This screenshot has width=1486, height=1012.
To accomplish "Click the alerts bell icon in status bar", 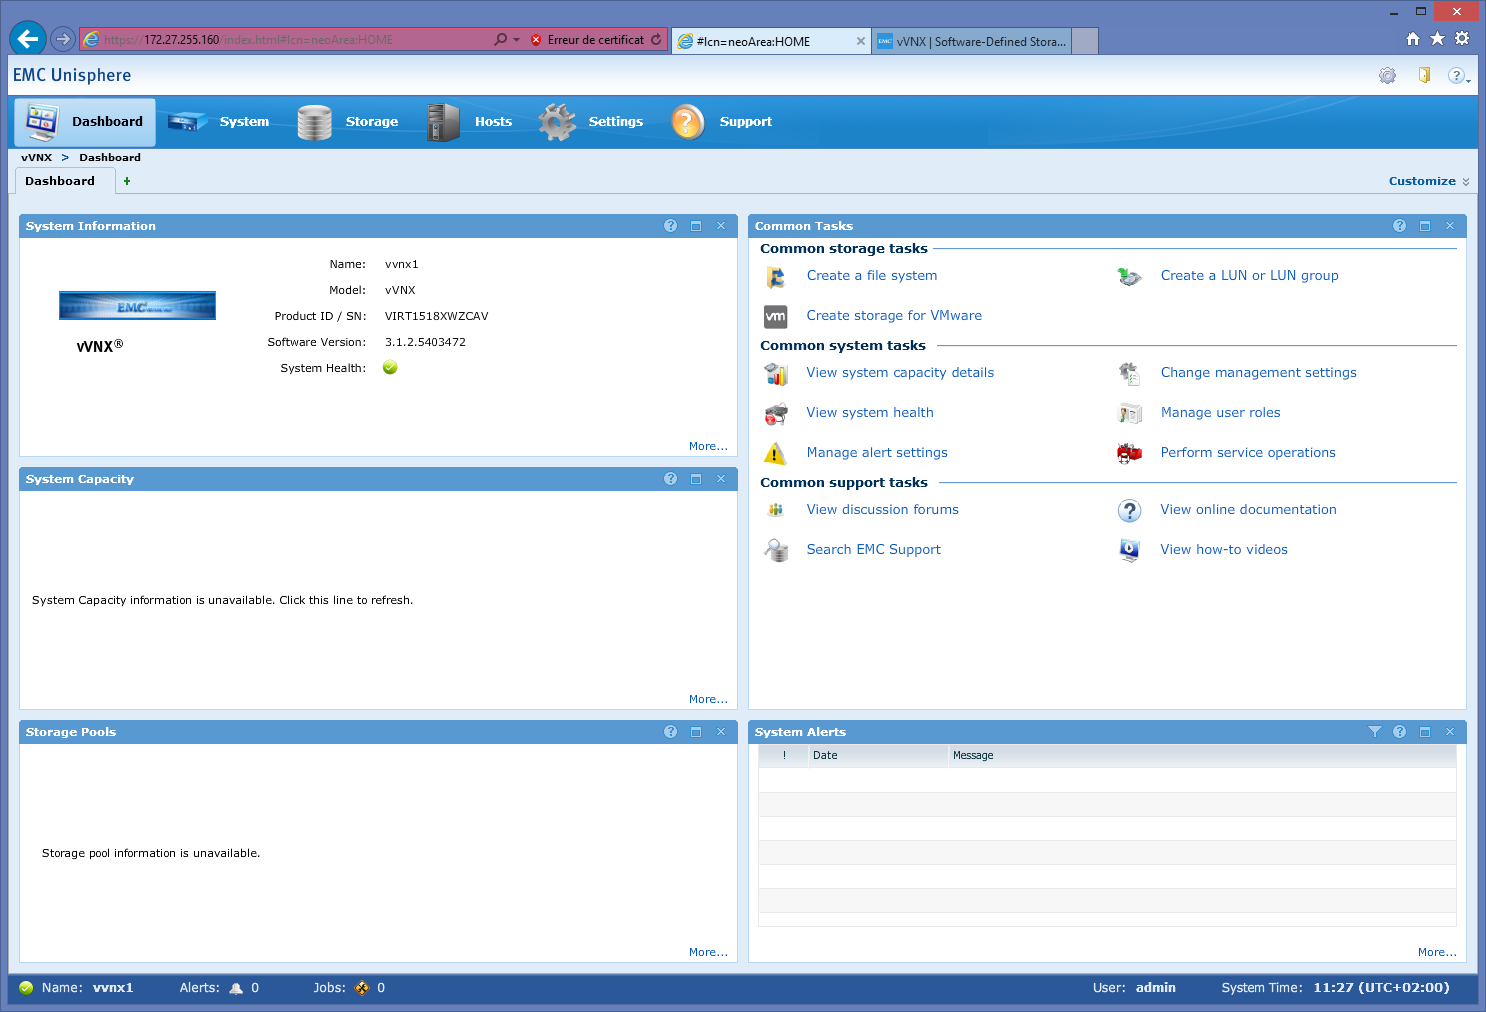I will click(x=236, y=988).
